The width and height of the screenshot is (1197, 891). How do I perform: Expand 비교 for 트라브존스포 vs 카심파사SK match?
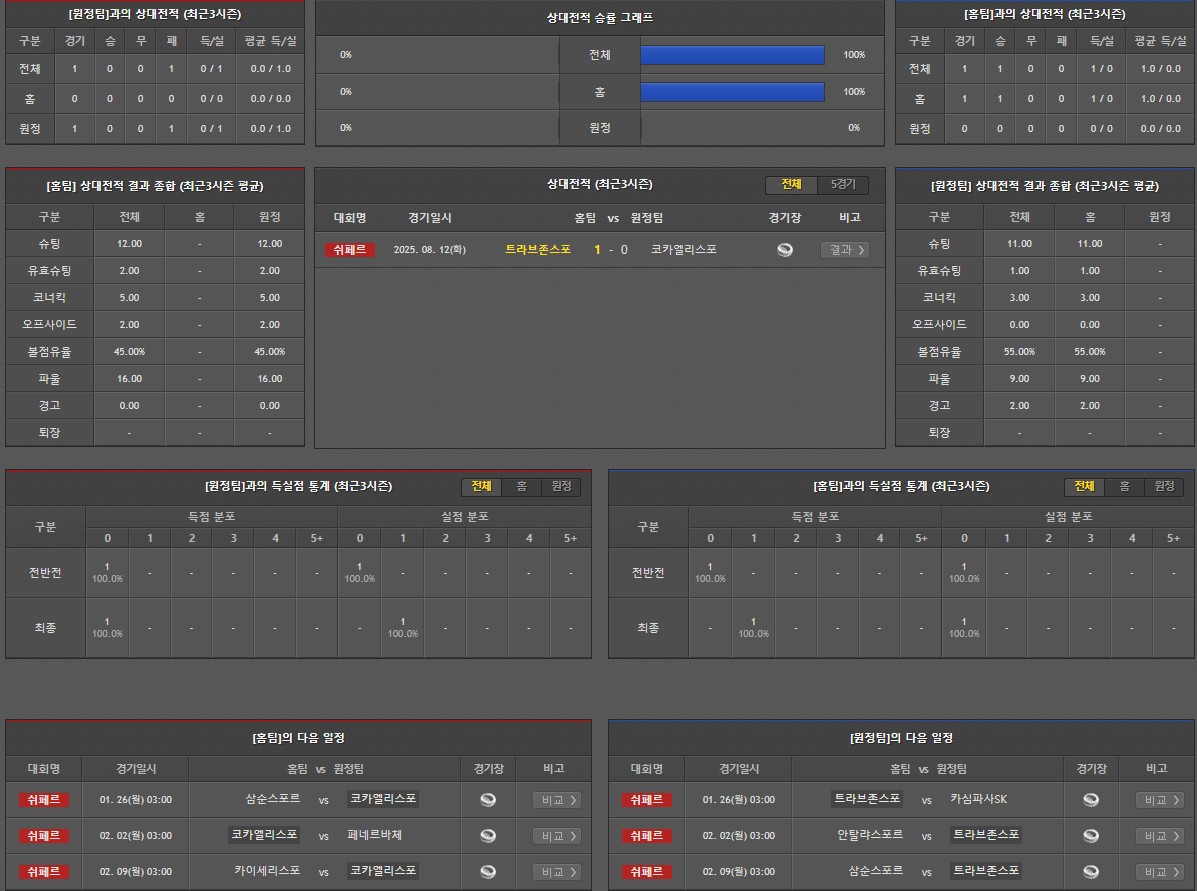coord(1160,800)
